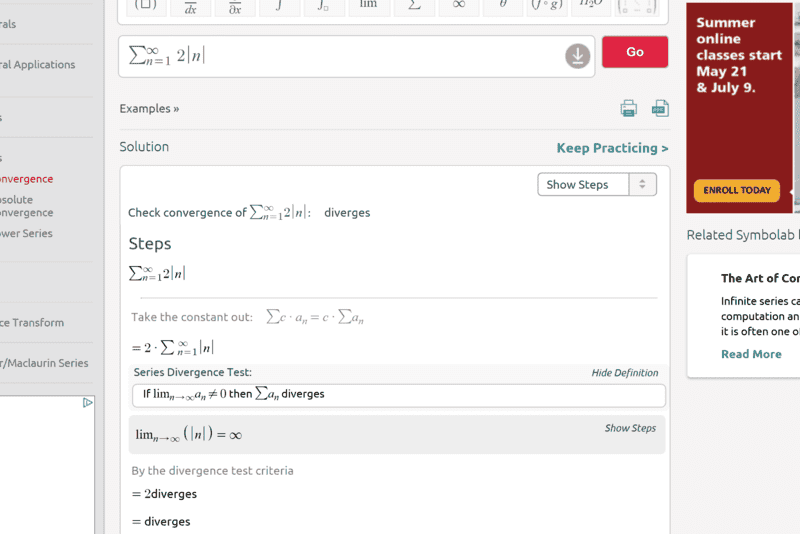Click the AdChoices icon on bottom ad

pos(88,403)
